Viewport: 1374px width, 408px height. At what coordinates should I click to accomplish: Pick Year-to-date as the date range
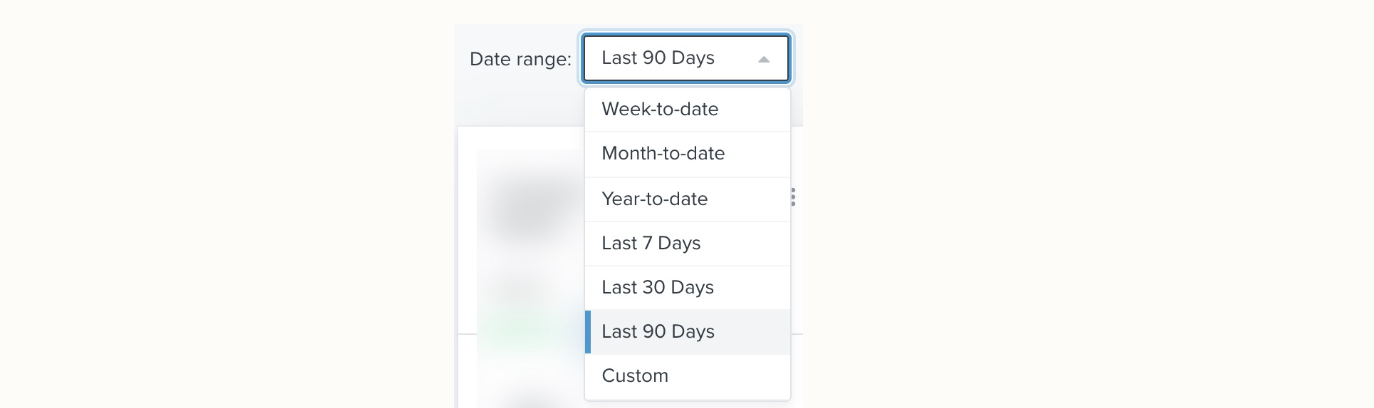pyautogui.click(x=655, y=199)
